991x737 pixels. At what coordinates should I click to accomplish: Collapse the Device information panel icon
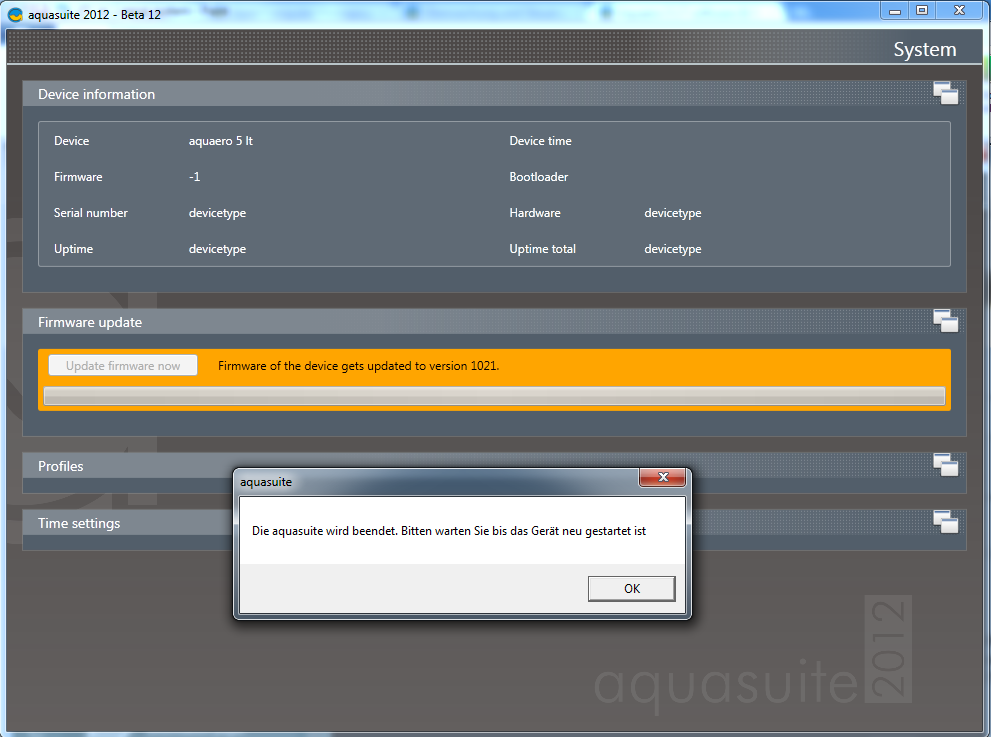(945, 94)
